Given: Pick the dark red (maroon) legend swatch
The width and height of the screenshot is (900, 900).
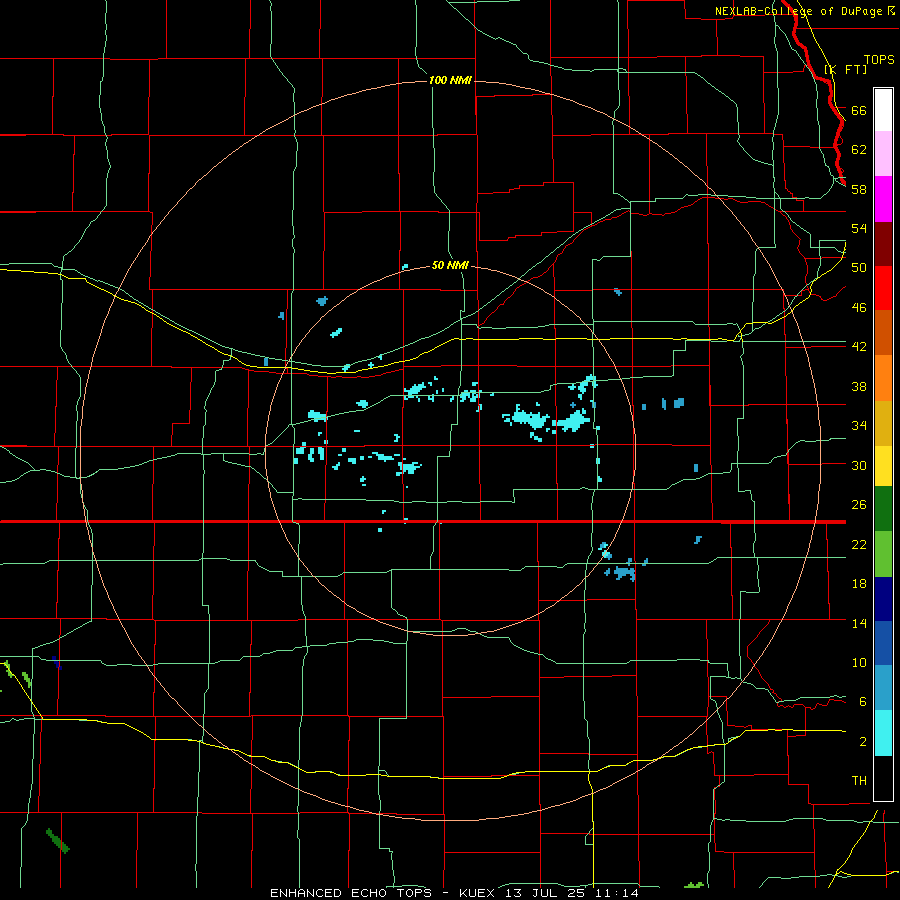Looking at the screenshot, I should (x=883, y=244).
